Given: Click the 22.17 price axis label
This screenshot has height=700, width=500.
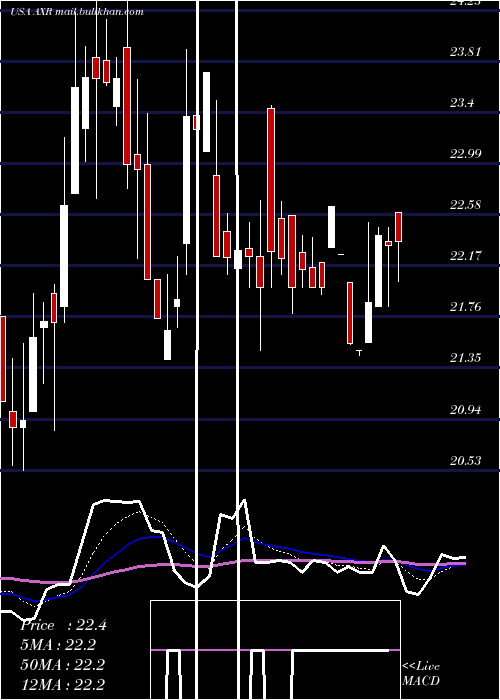Looking at the screenshot, I should (x=465, y=256).
